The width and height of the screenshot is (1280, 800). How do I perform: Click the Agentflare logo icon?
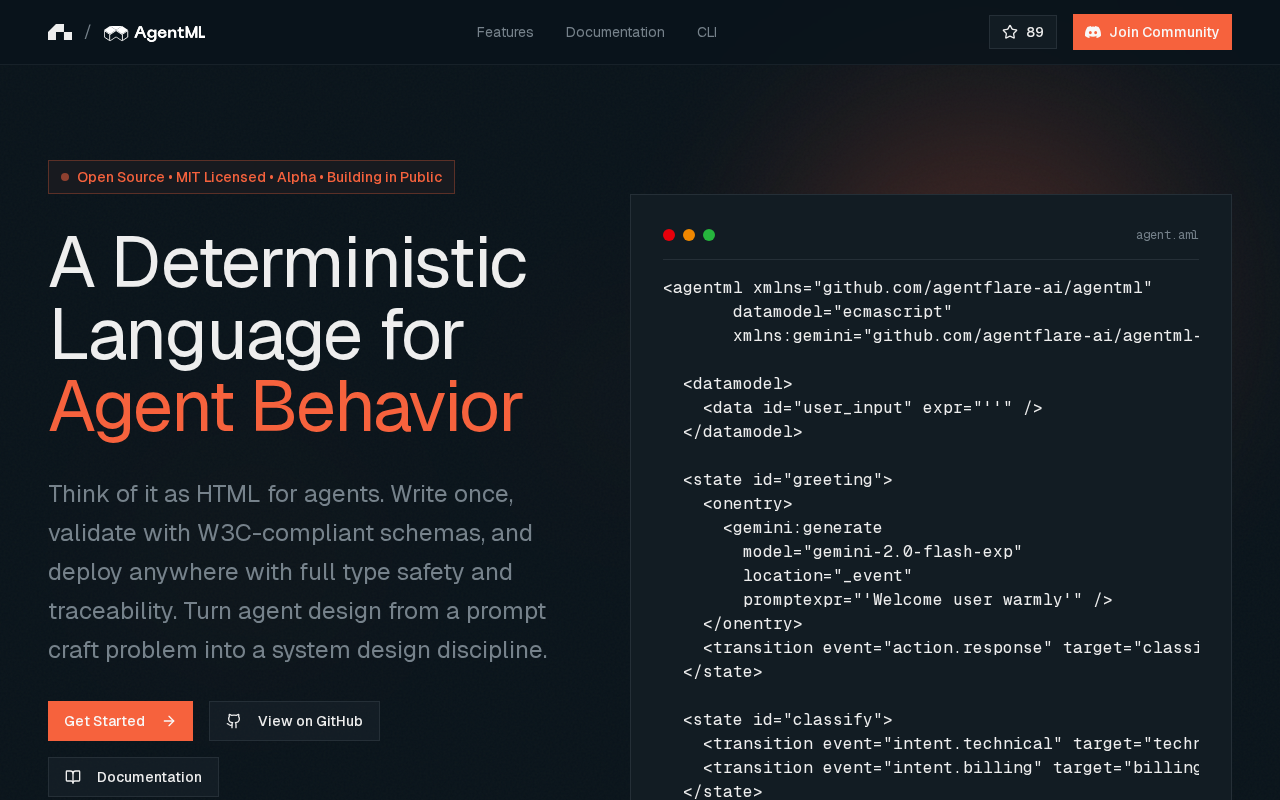(x=60, y=32)
